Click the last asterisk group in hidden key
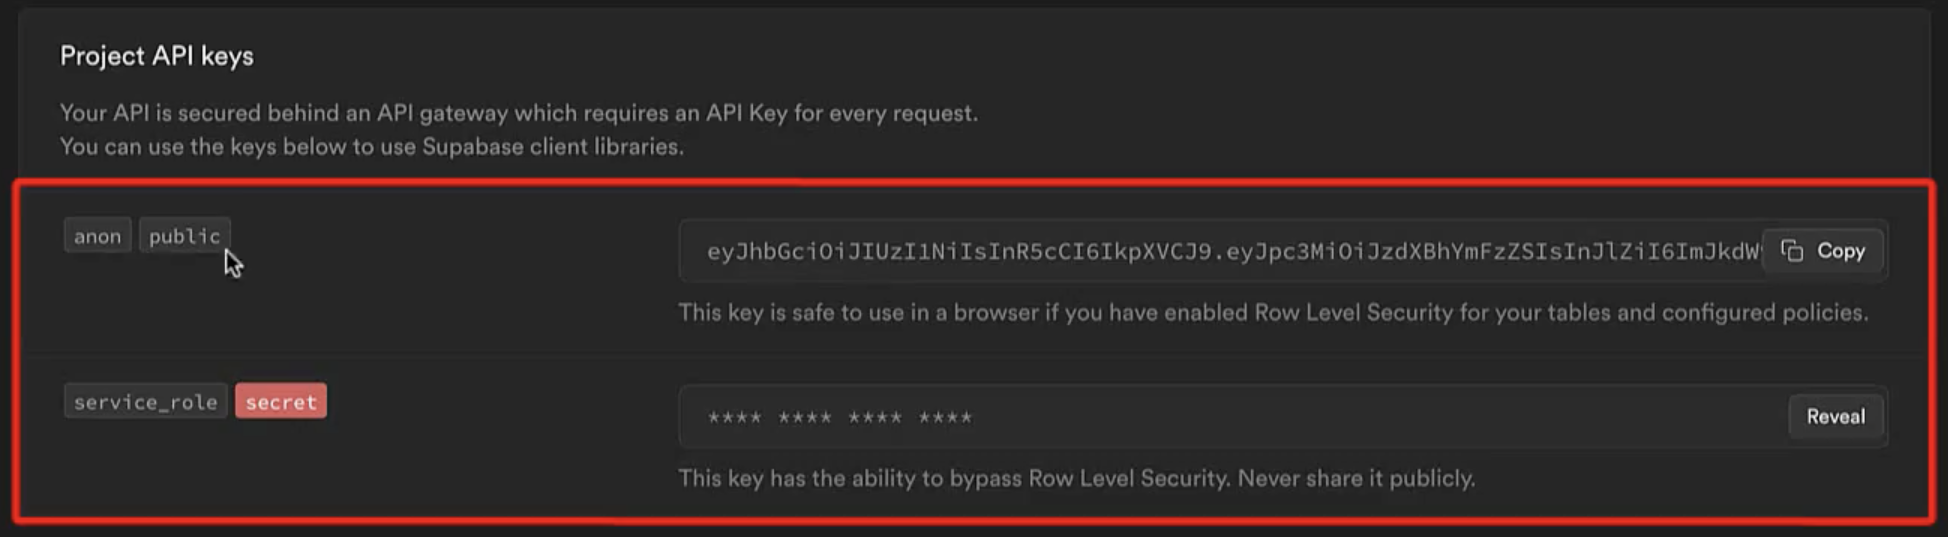1948x537 pixels. pyautogui.click(x=945, y=418)
